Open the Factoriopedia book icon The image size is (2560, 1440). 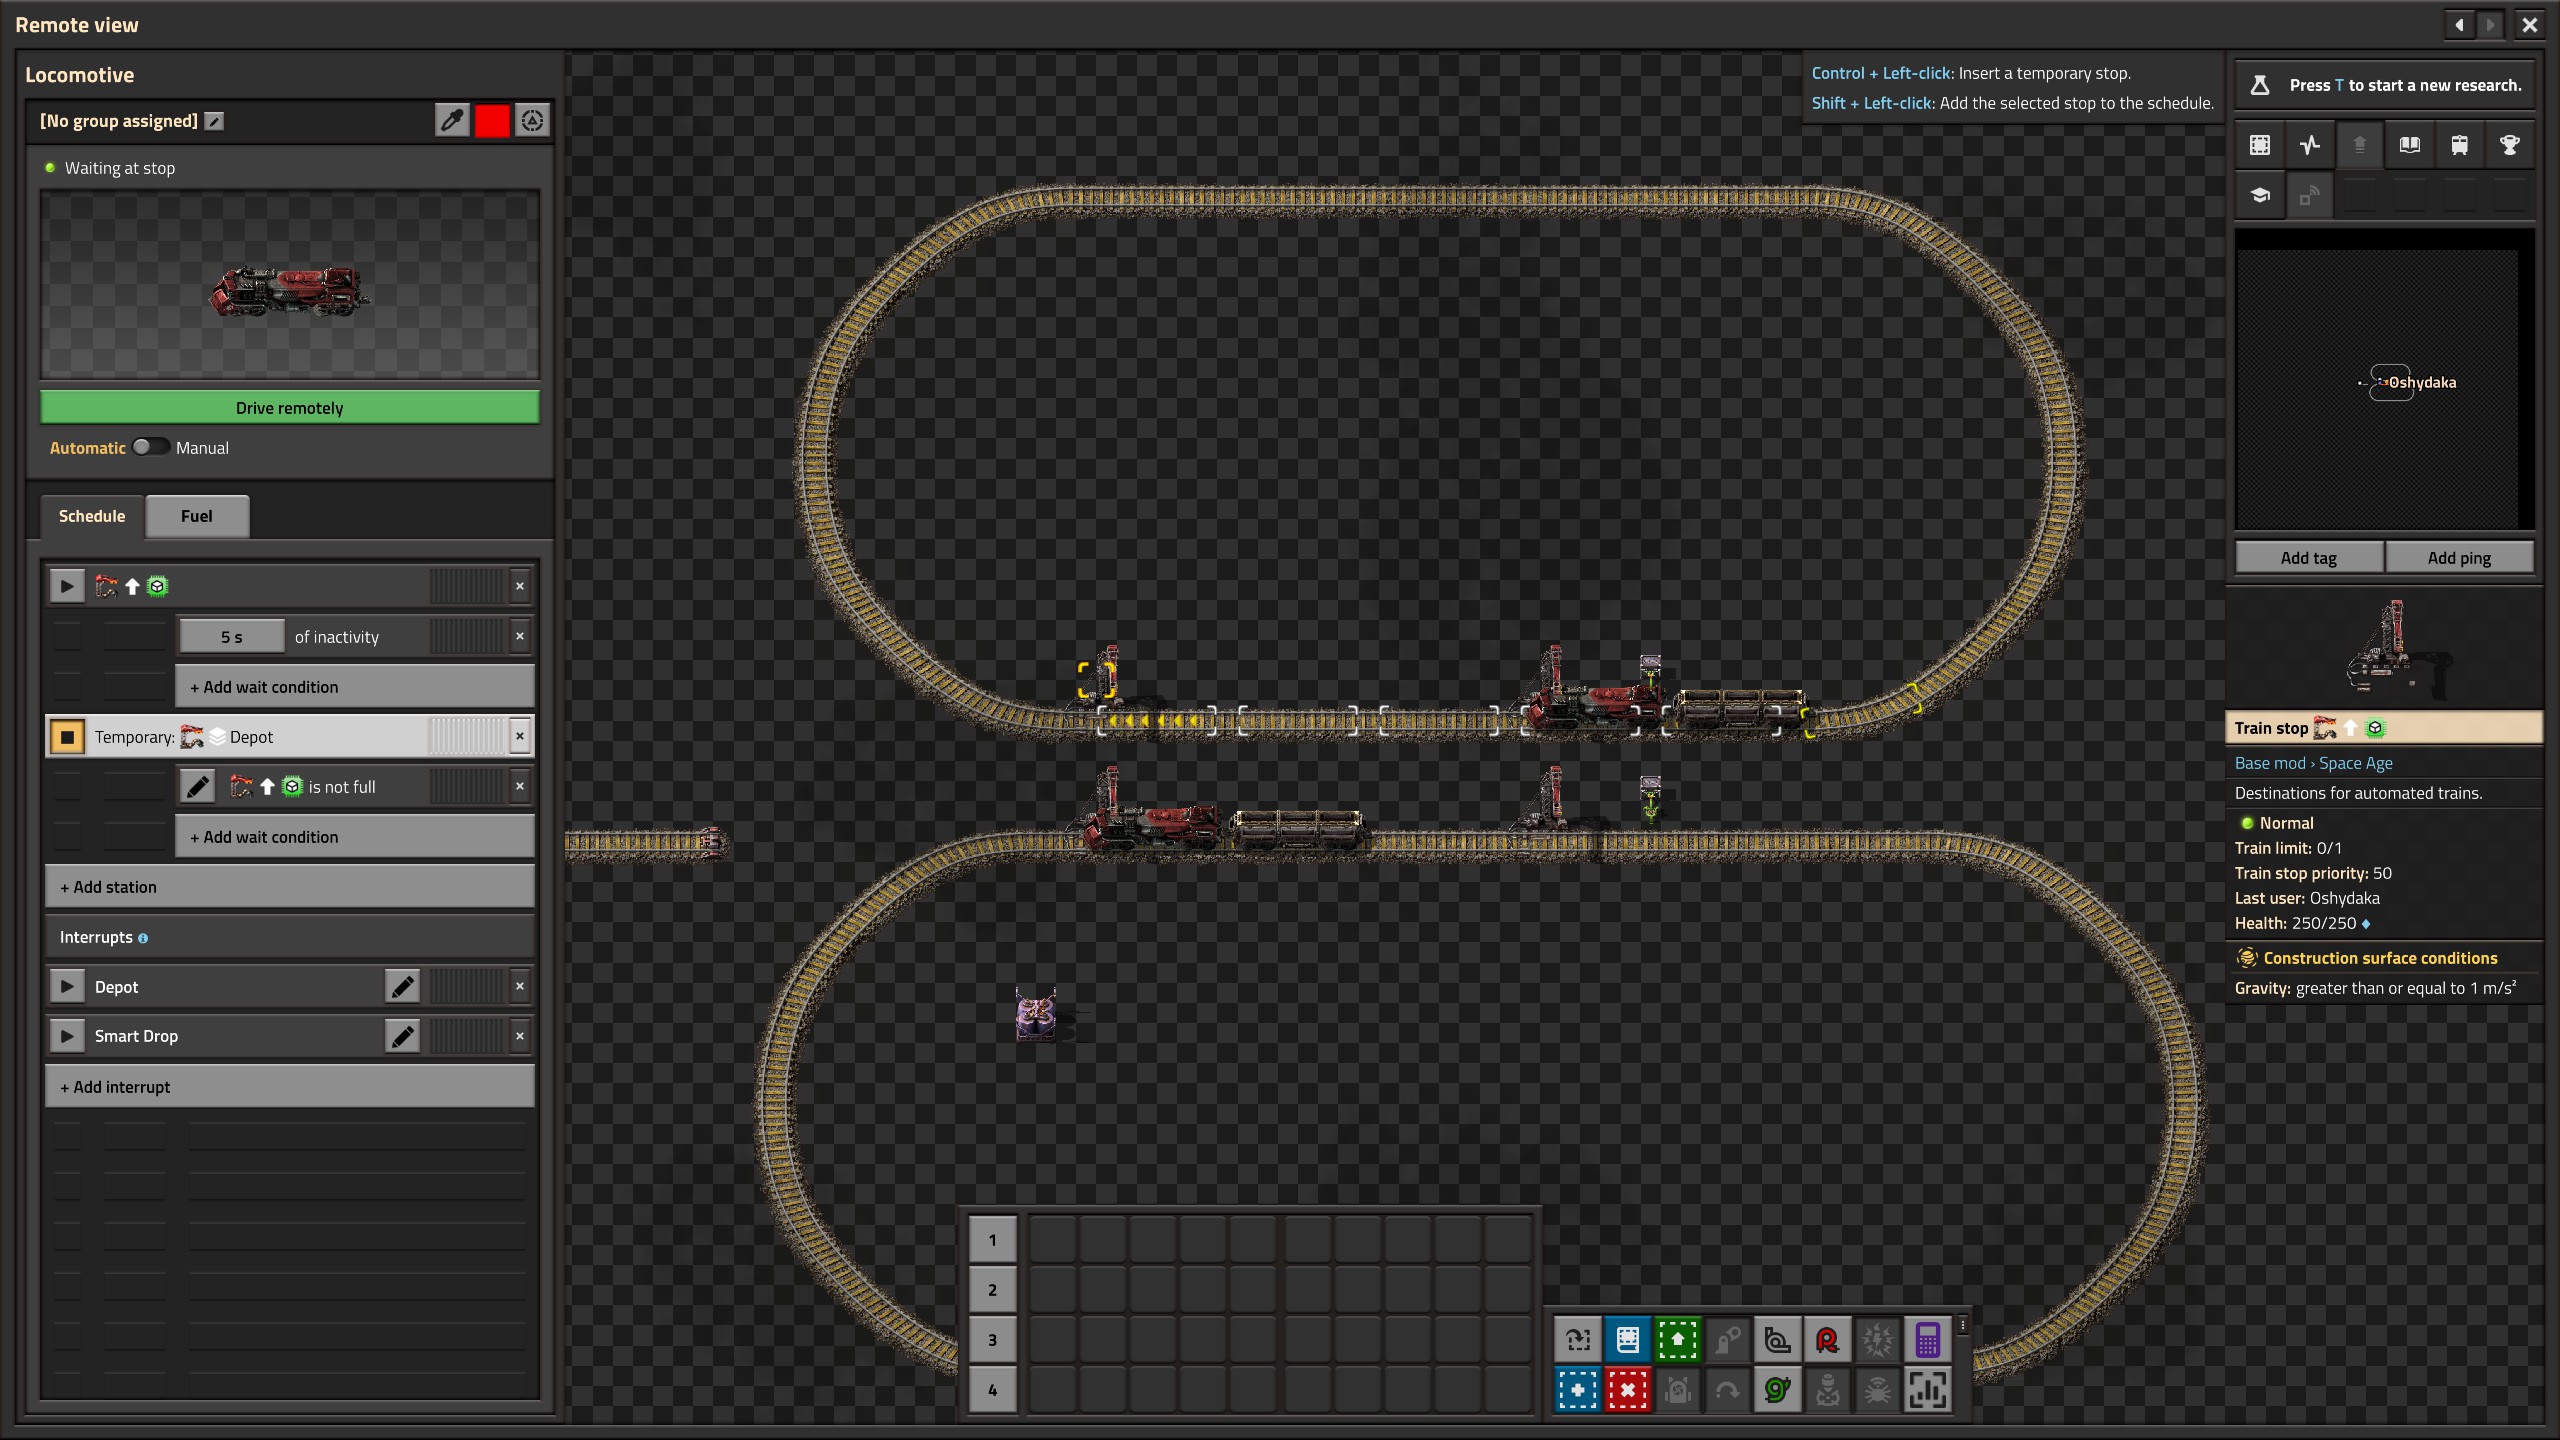(x=2409, y=146)
